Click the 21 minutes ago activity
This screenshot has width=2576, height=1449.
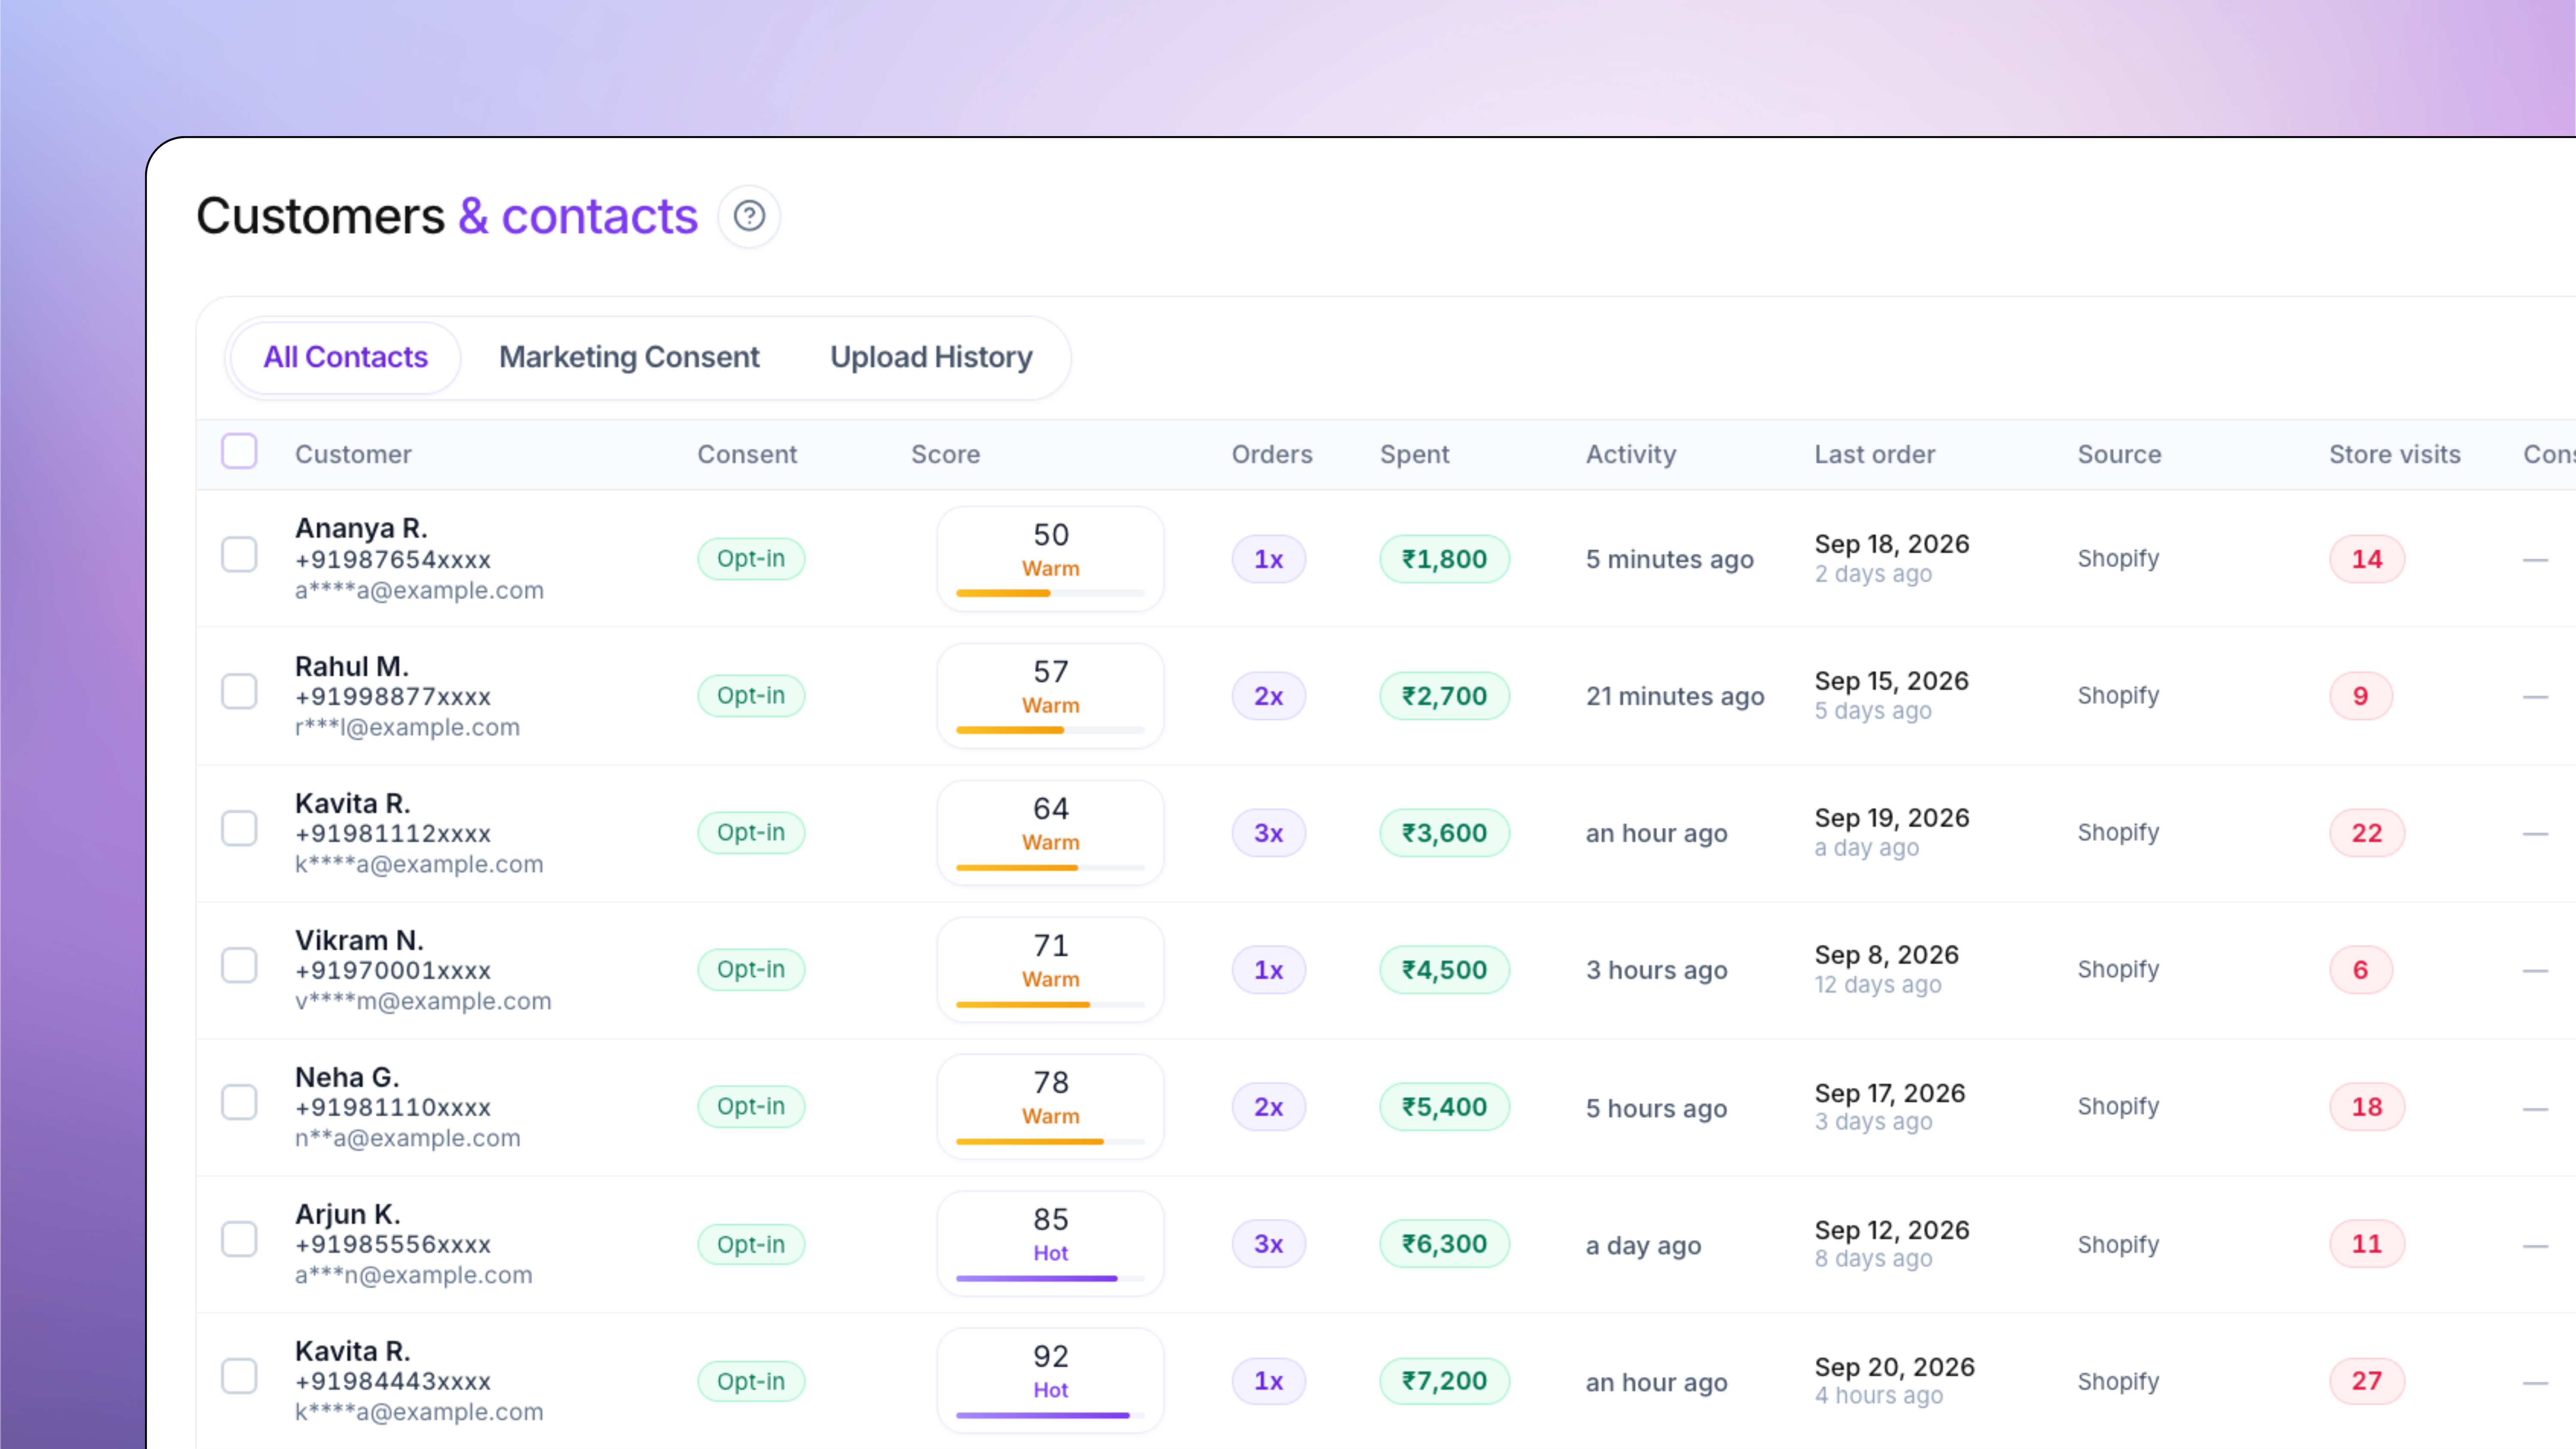point(1675,696)
